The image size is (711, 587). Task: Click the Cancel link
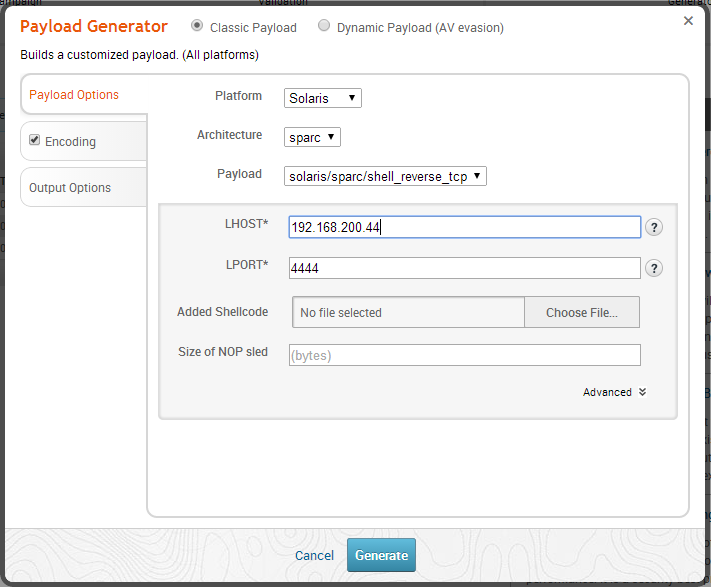click(x=314, y=556)
